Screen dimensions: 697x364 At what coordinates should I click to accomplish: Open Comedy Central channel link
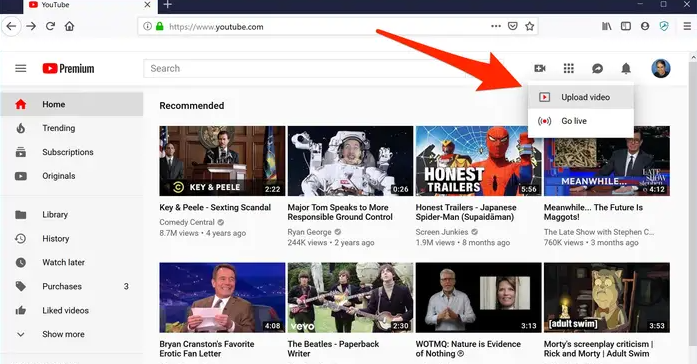tap(187, 222)
